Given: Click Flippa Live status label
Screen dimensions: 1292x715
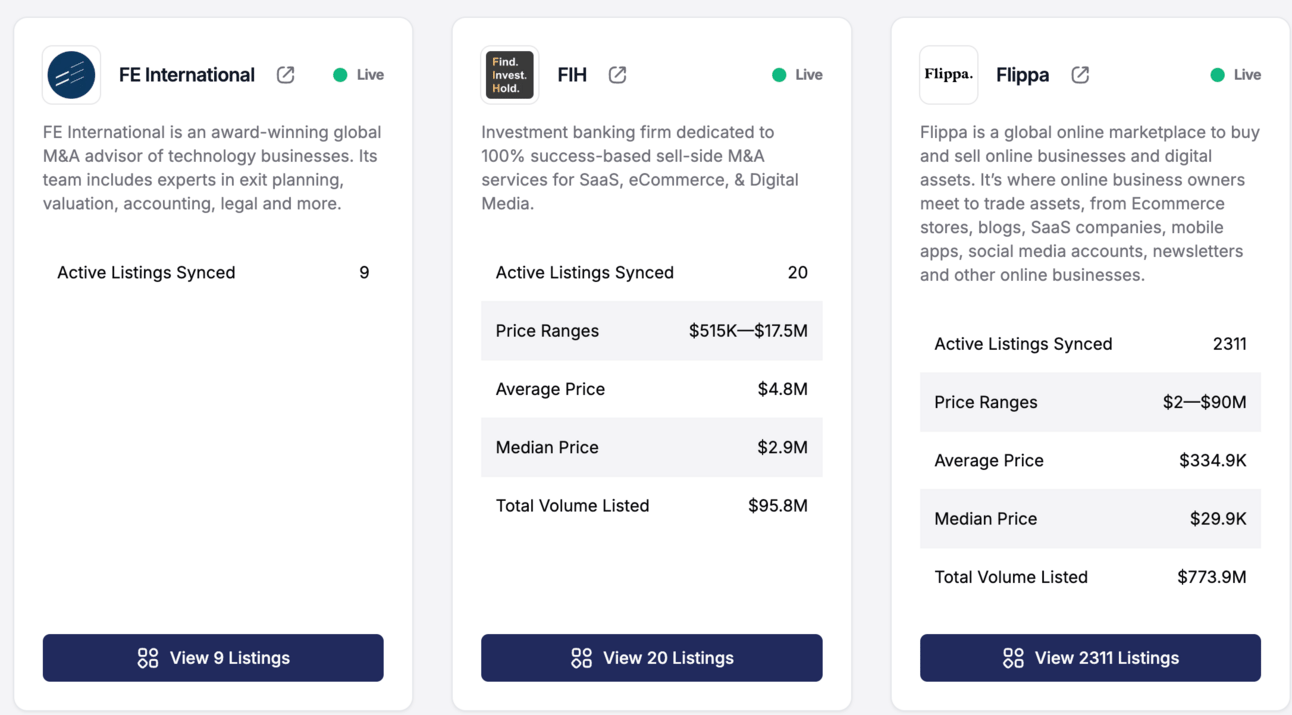Looking at the screenshot, I should pos(1247,75).
